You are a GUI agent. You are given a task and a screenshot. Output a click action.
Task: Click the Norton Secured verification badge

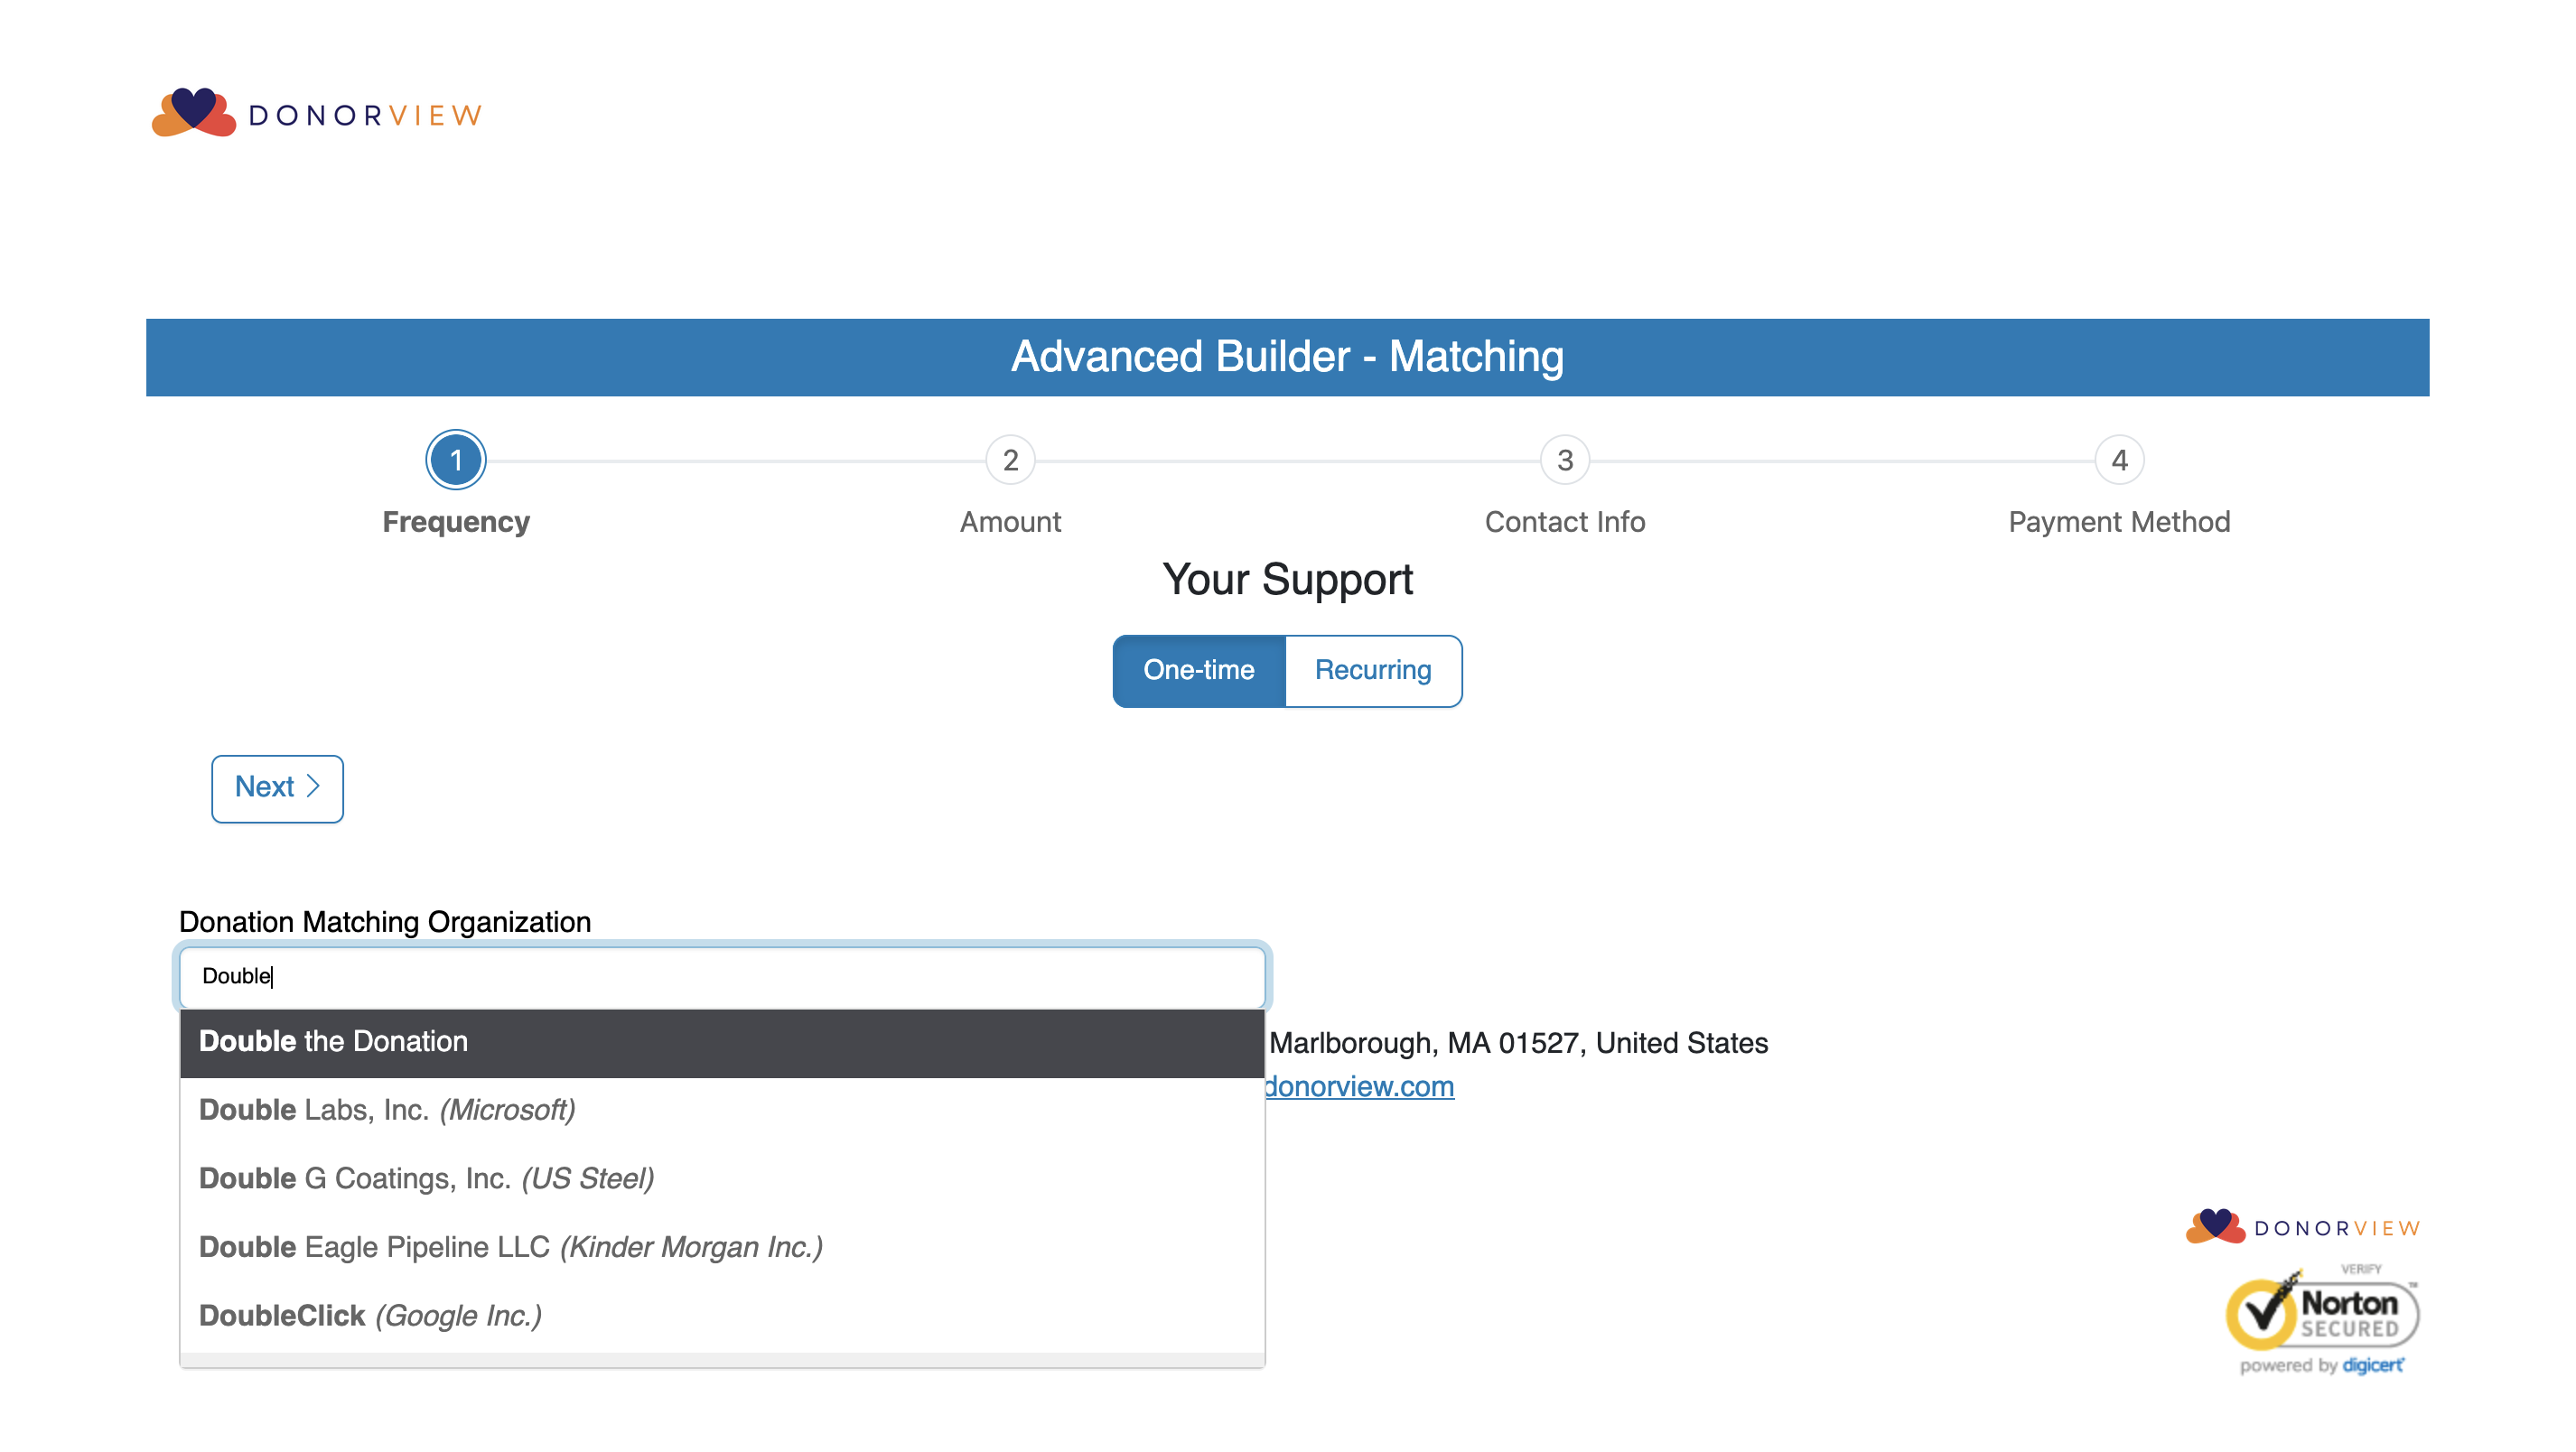click(x=2320, y=1319)
